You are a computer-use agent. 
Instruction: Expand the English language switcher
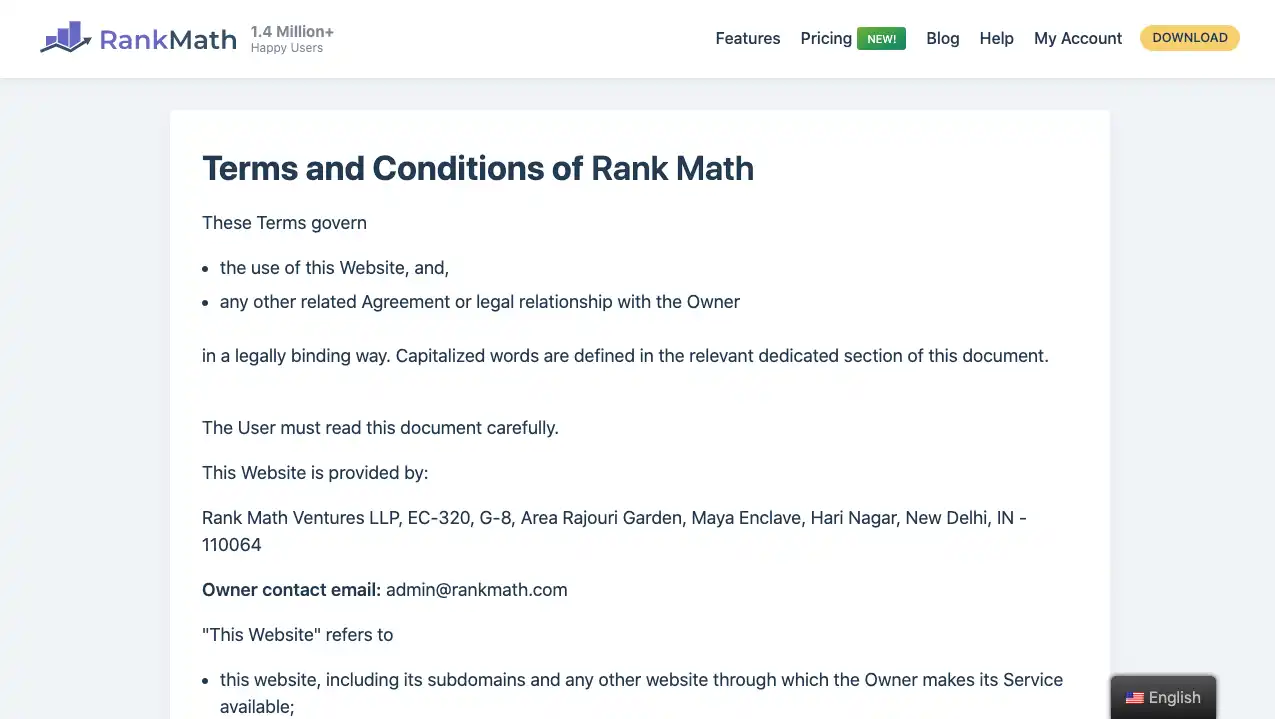[1163, 697]
